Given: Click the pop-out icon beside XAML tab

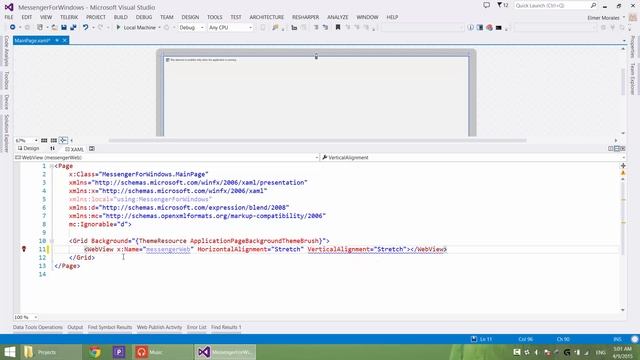Looking at the screenshot, I should tap(92, 149).
